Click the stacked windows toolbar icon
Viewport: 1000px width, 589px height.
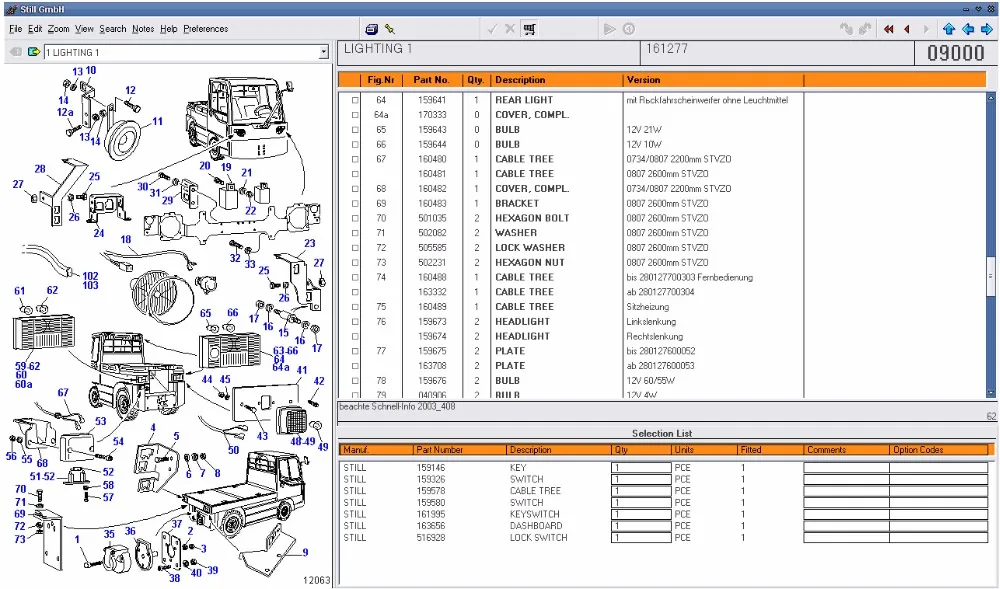coord(372,29)
